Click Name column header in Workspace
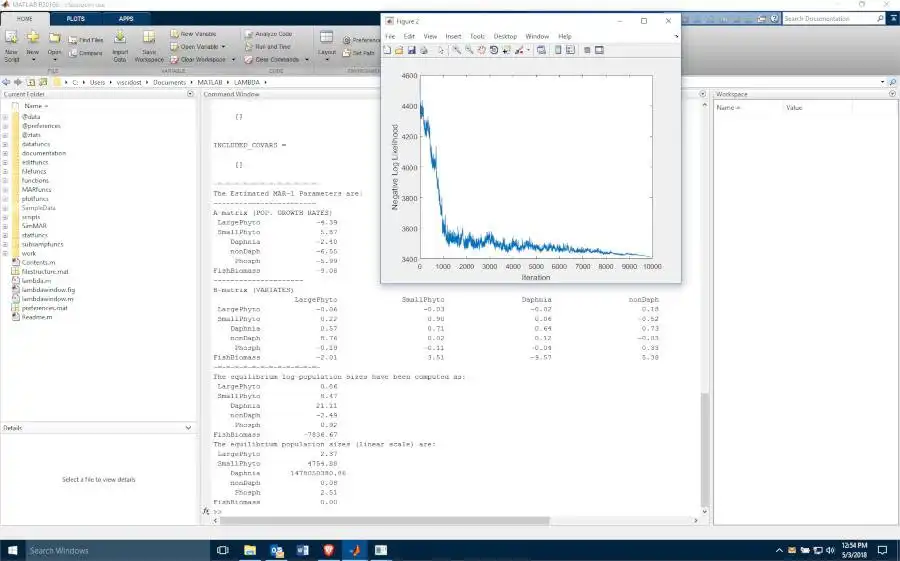Viewport: 900px width, 561px height. click(728, 108)
